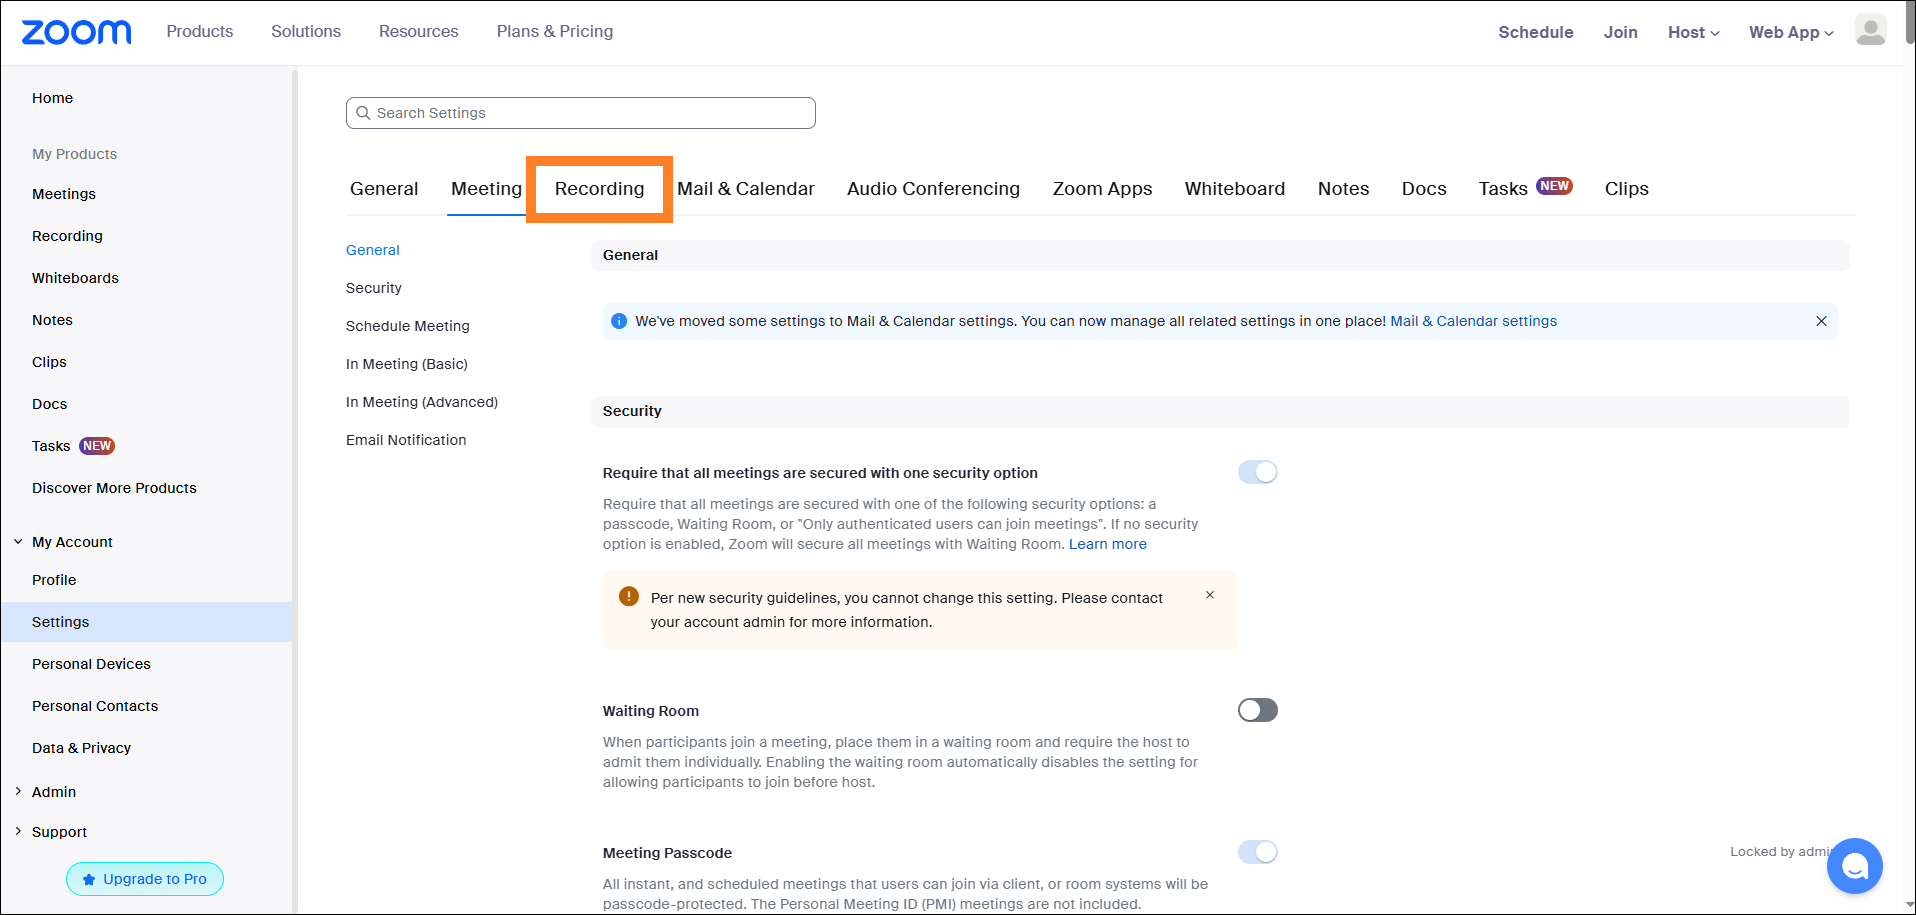Click the Zoom logo
This screenshot has height=915, width=1916.
click(x=76, y=32)
